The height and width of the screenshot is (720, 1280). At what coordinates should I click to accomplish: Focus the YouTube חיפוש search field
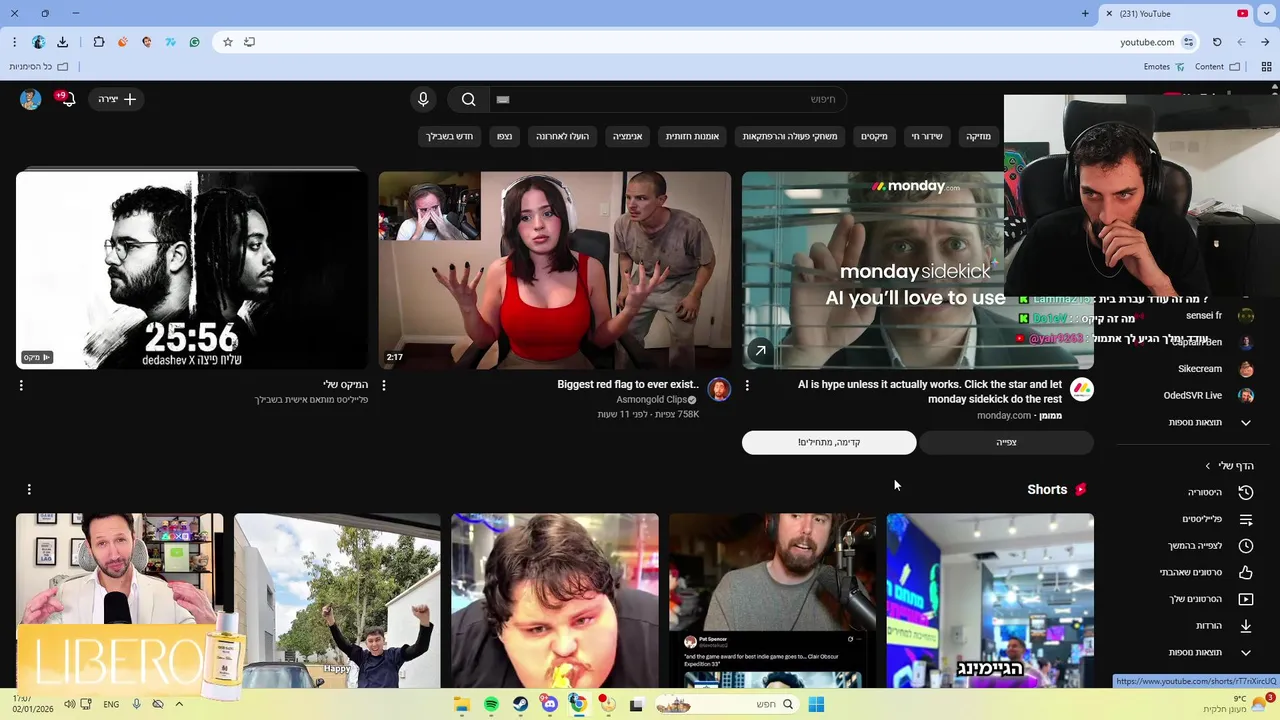666,99
